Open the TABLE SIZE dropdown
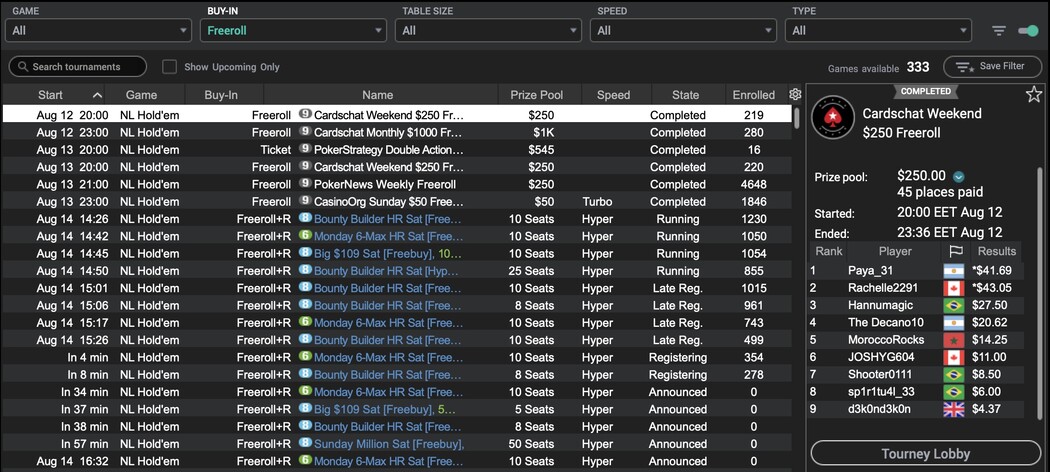The height and width of the screenshot is (472, 1050). coord(488,30)
